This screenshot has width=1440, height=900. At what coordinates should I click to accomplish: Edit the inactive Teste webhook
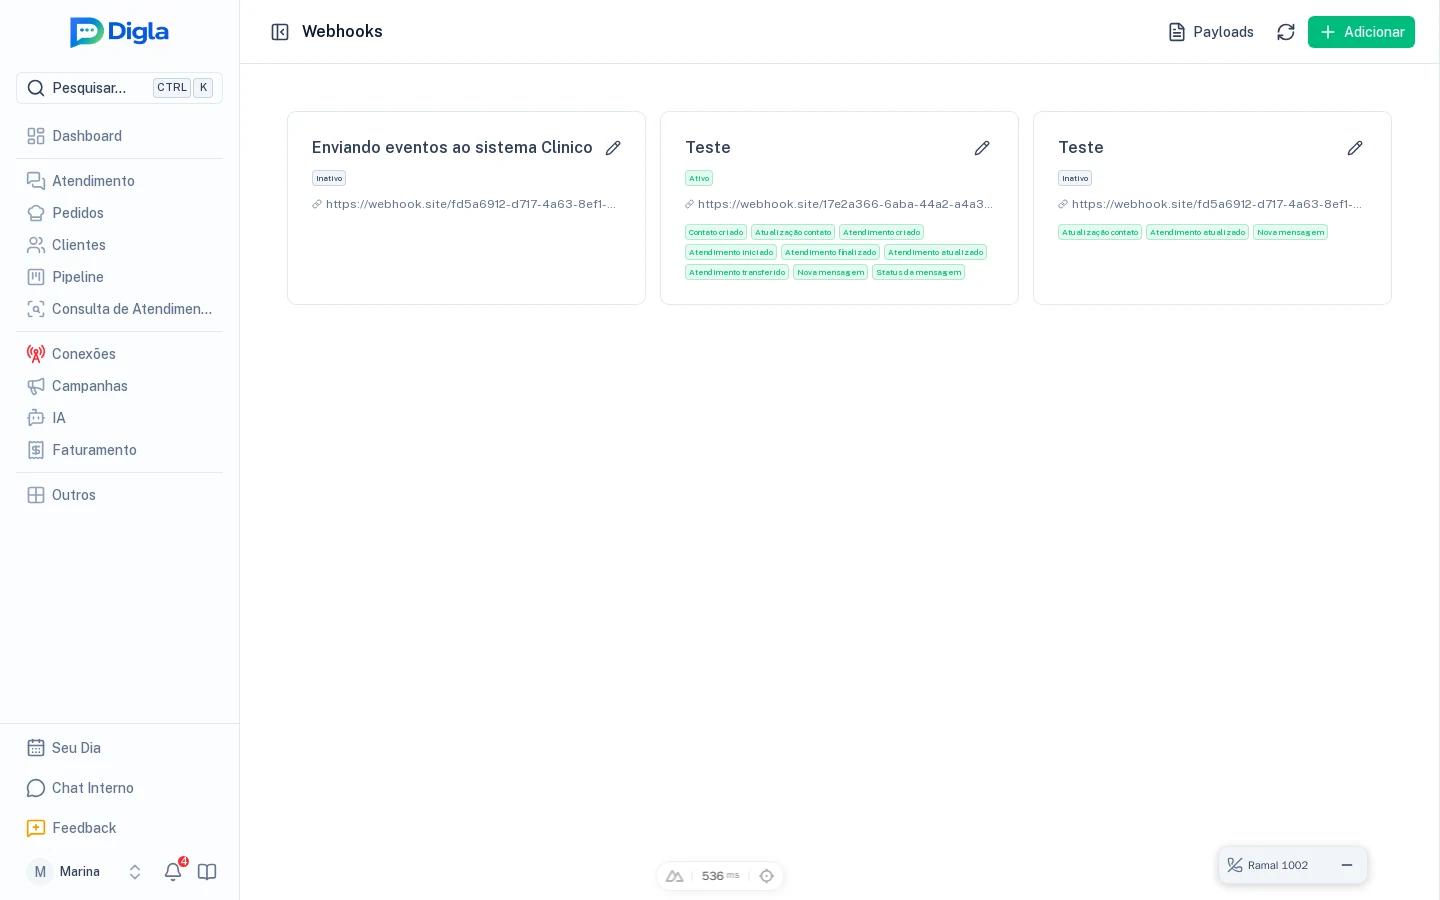(1355, 148)
